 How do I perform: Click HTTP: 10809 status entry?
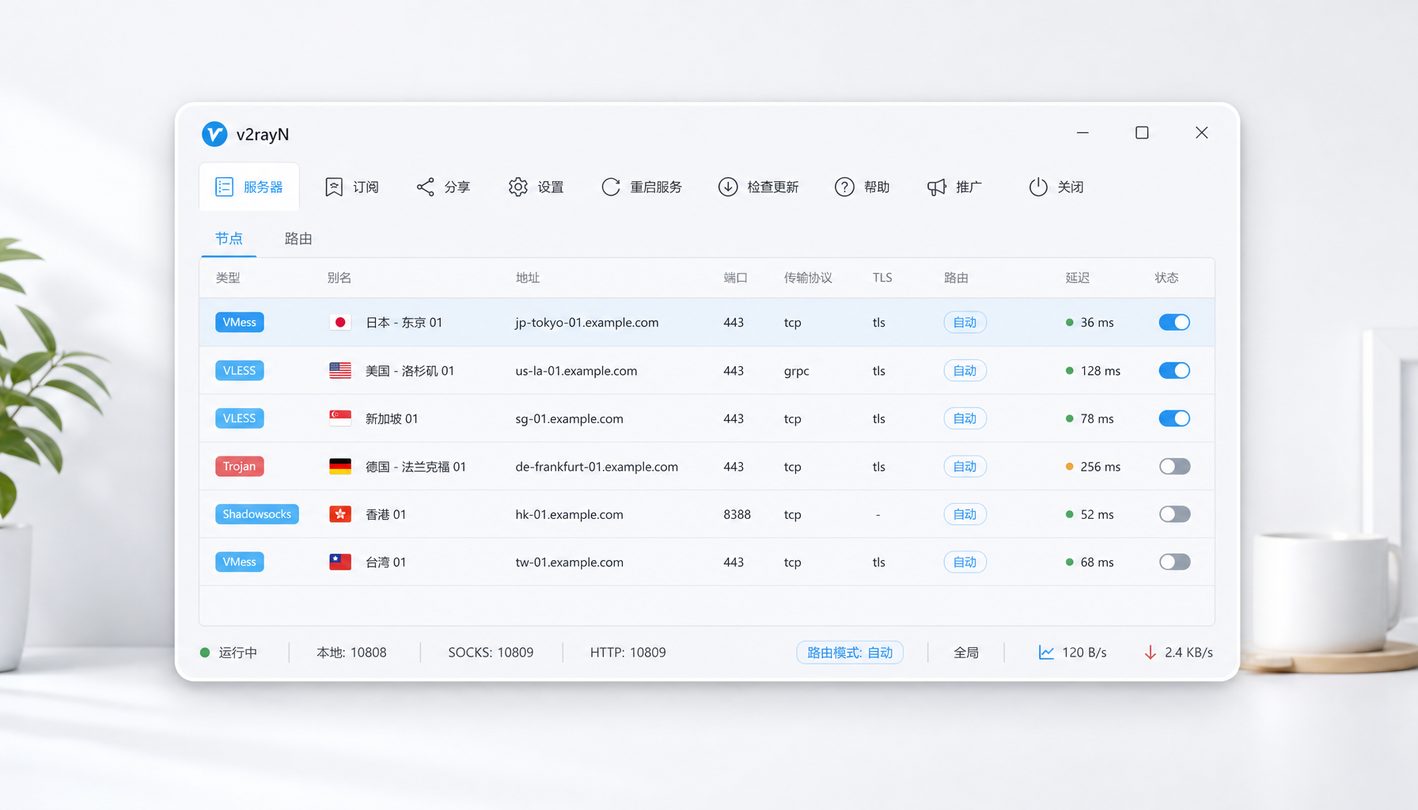[628, 653]
